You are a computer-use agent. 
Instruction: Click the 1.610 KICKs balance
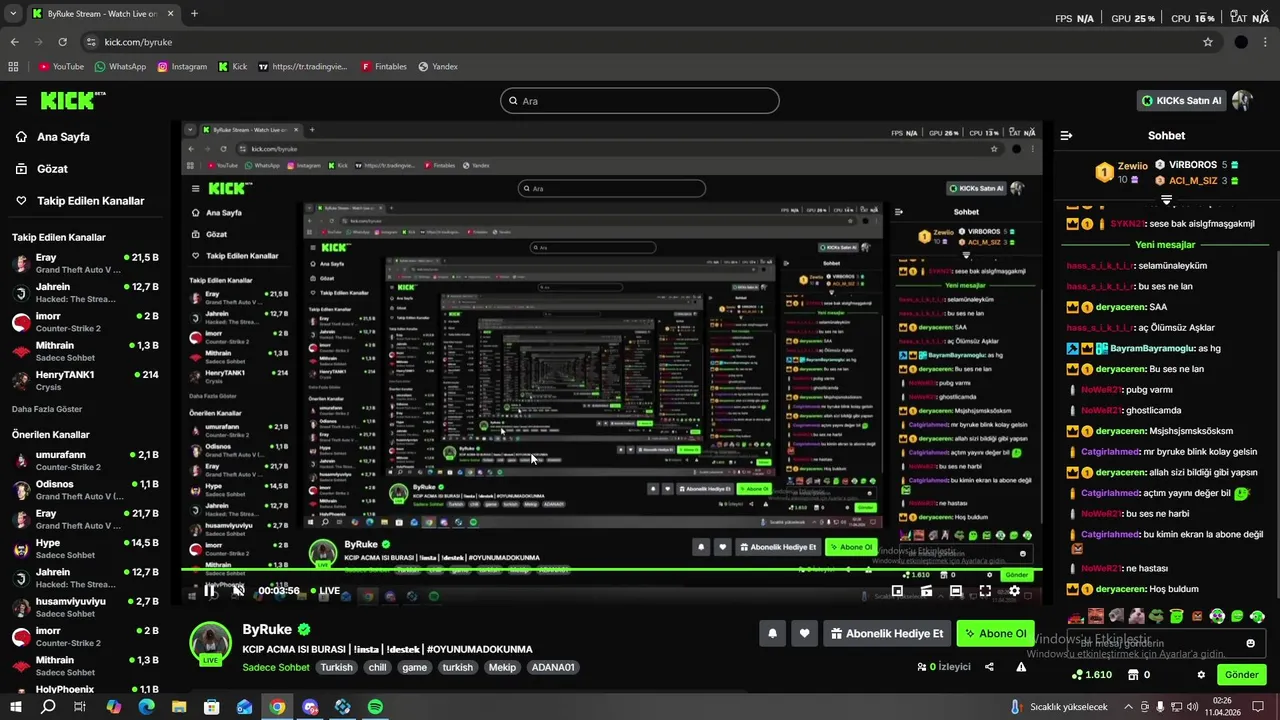(x=1091, y=675)
